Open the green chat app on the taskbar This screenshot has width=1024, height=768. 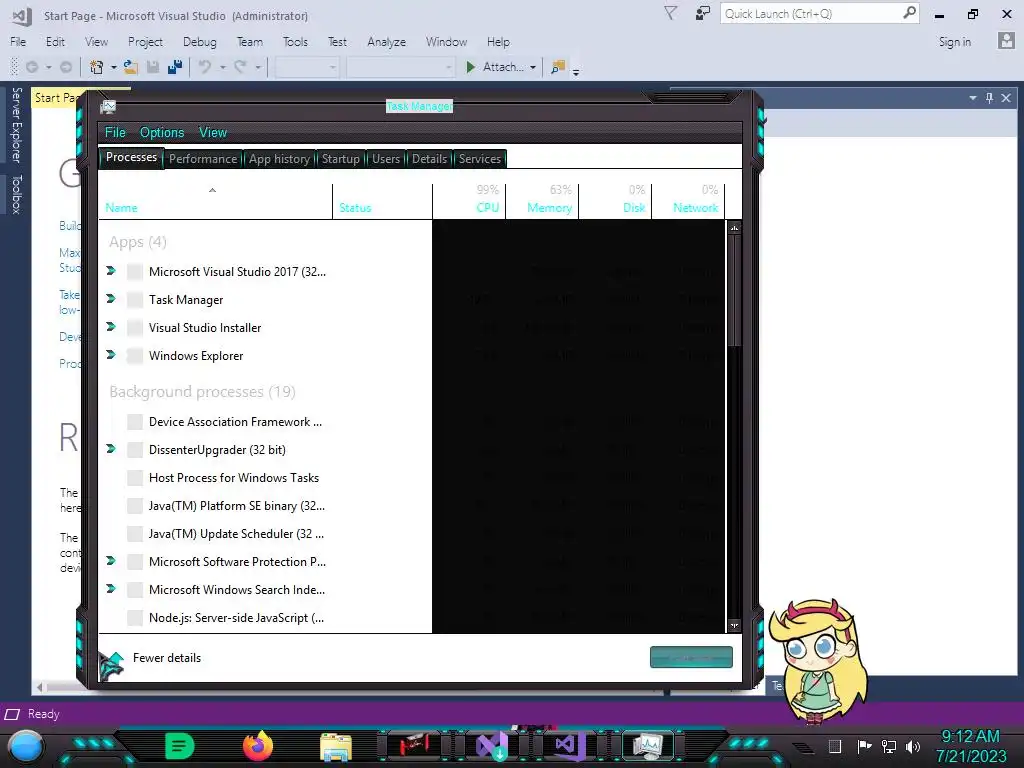[180, 746]
